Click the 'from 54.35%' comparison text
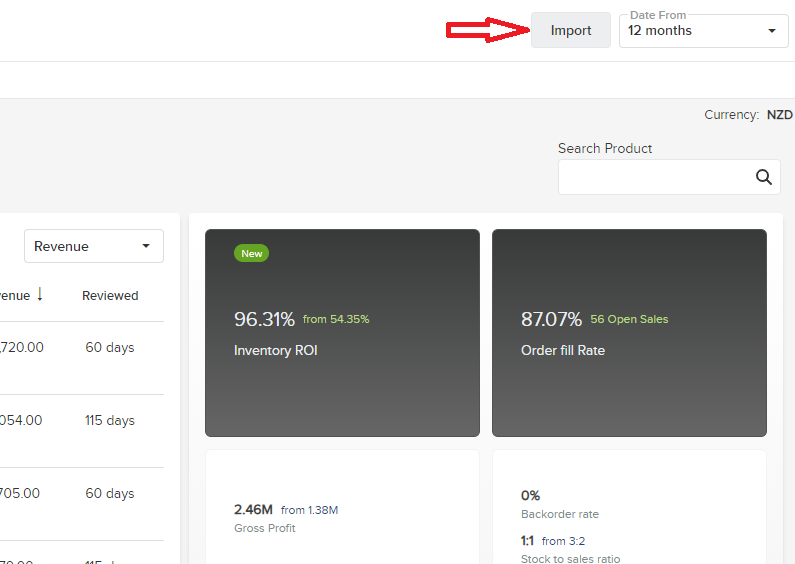Screen dimensions: 795x564 point(336,320)
